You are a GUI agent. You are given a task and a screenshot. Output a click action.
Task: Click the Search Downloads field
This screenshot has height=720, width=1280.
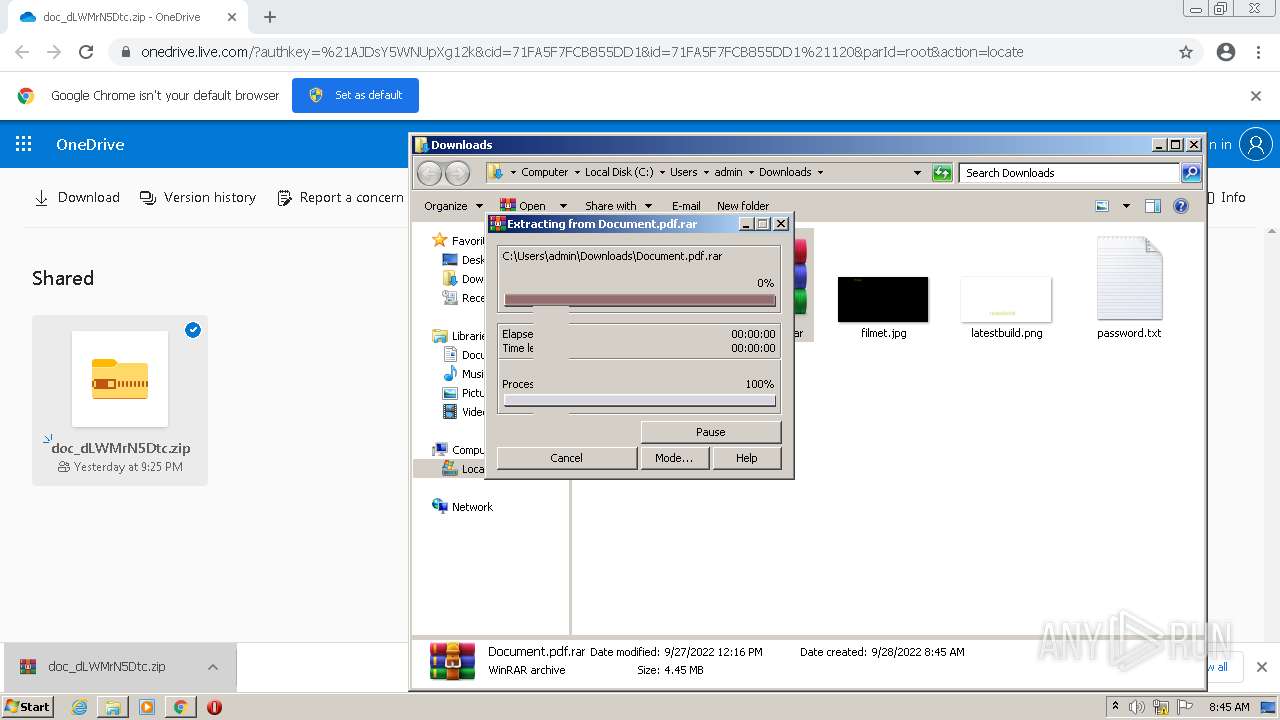1069,173
